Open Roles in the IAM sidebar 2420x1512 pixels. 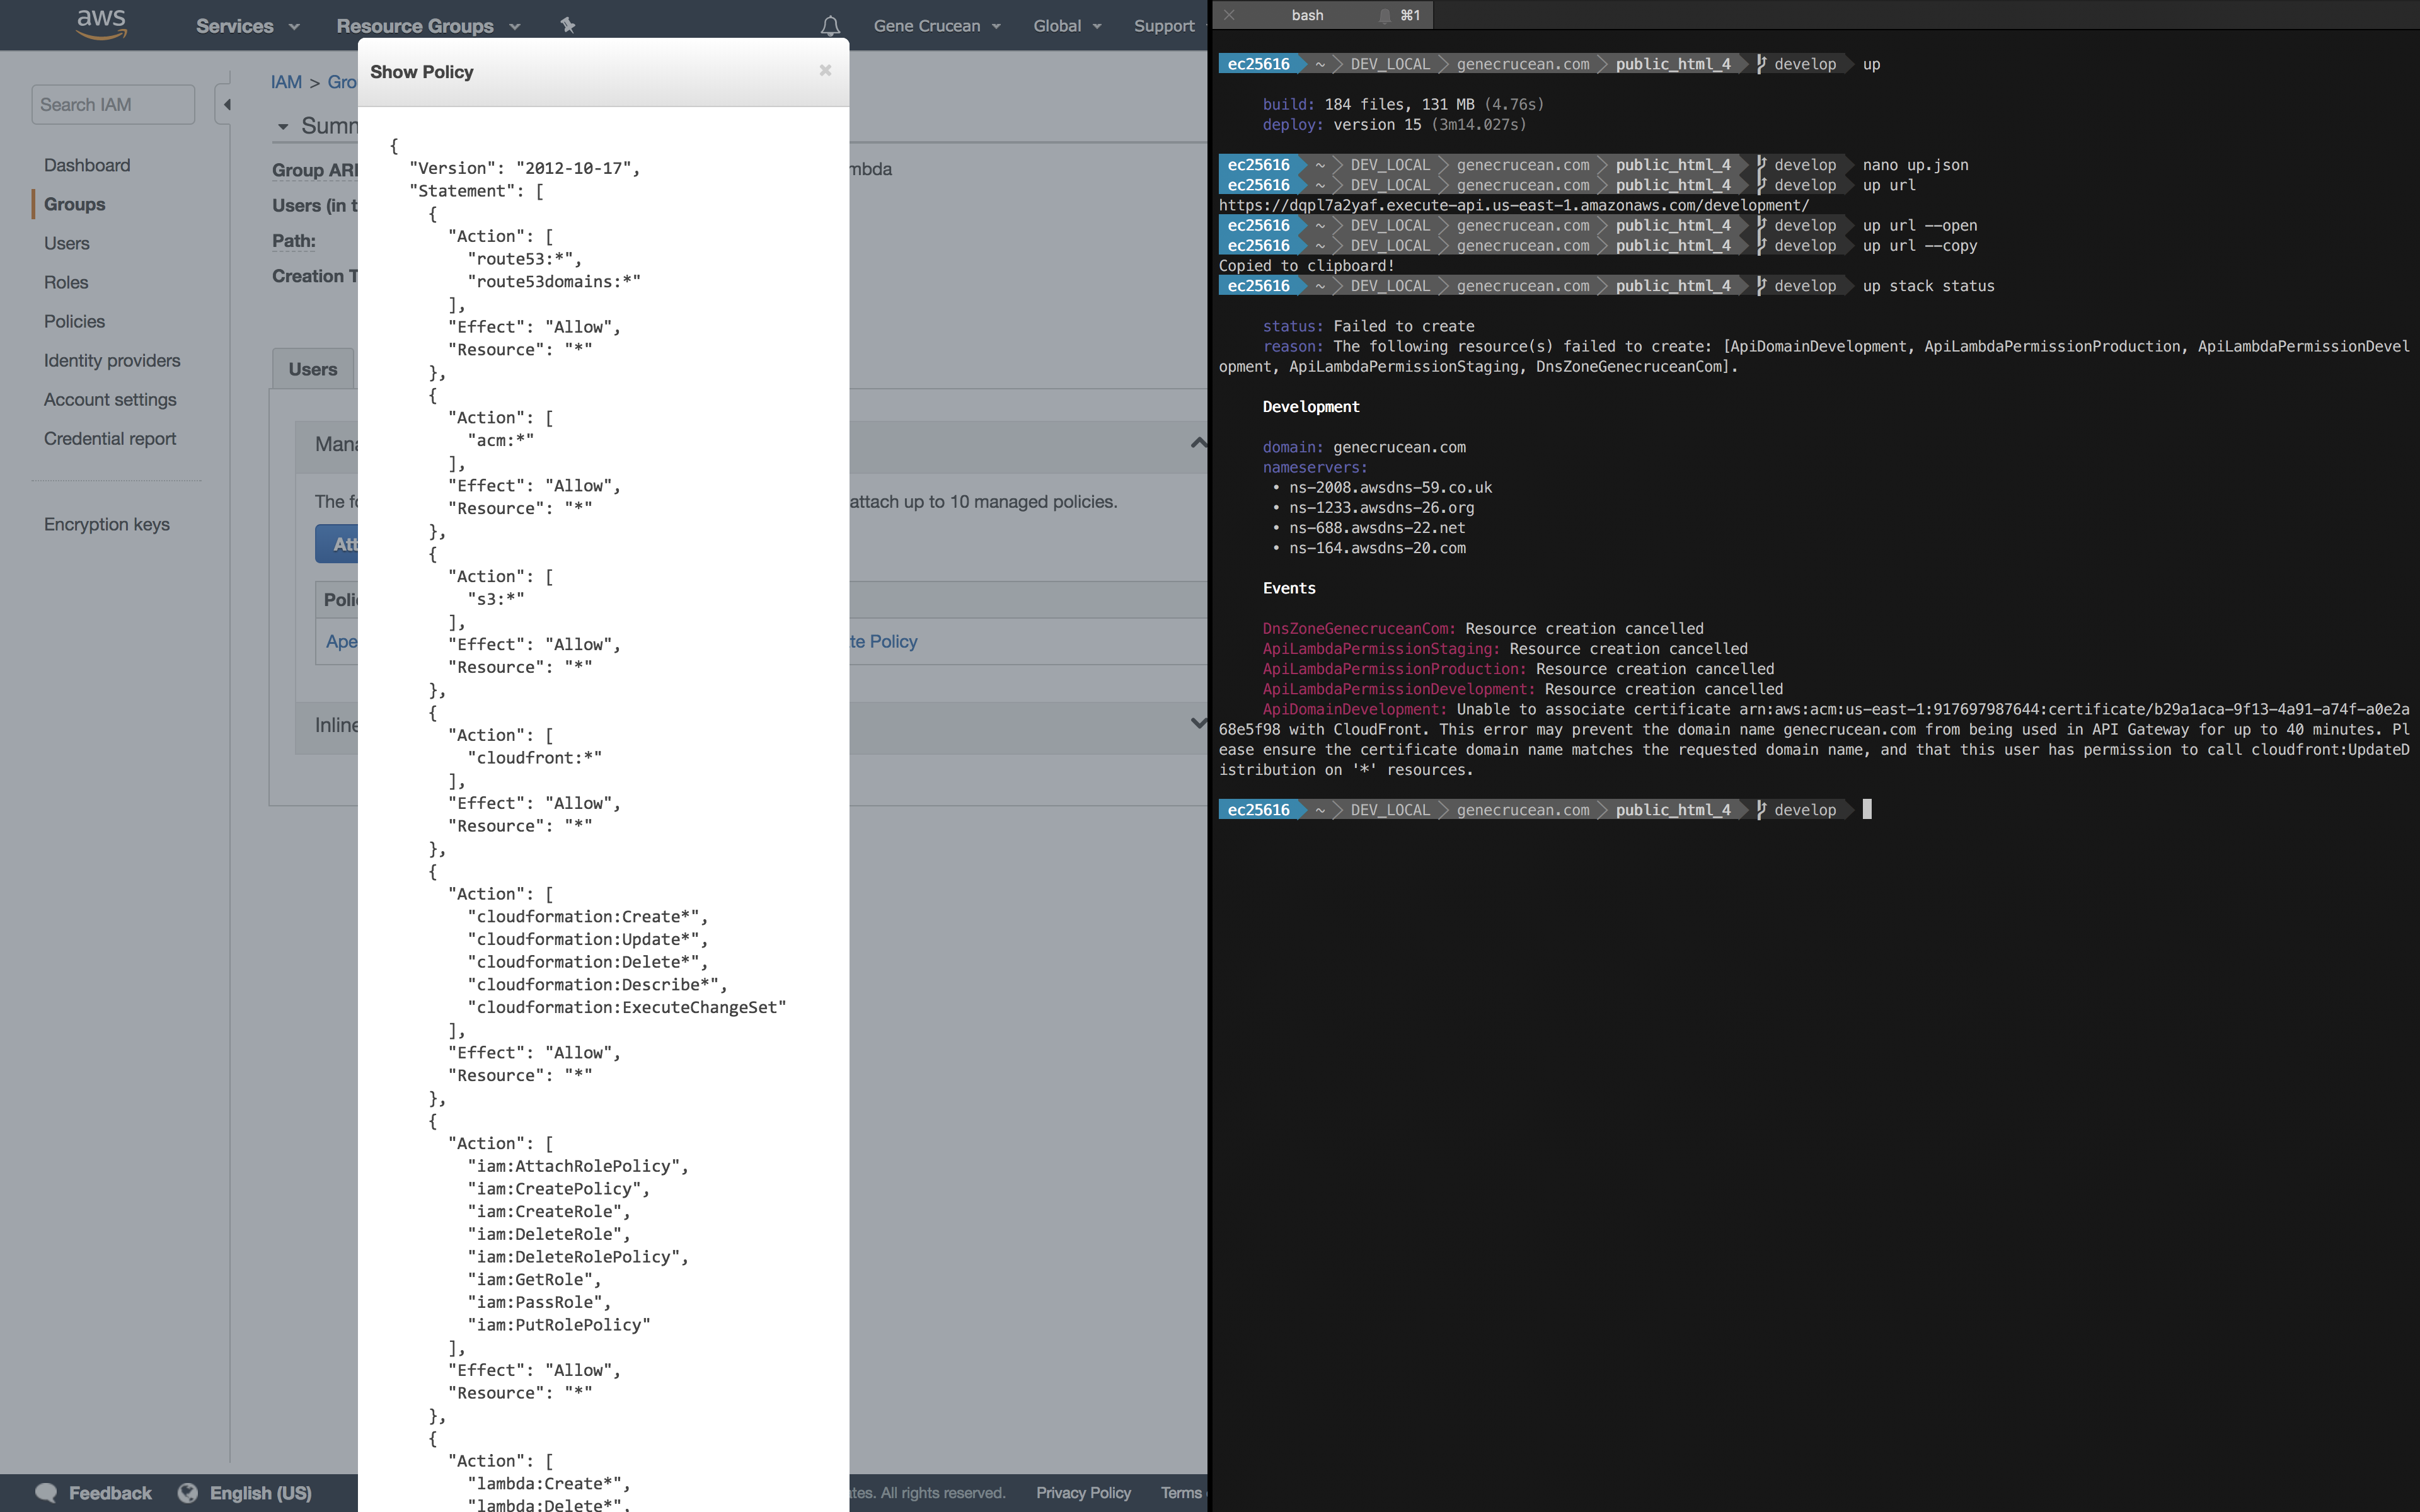pos(66,282)
